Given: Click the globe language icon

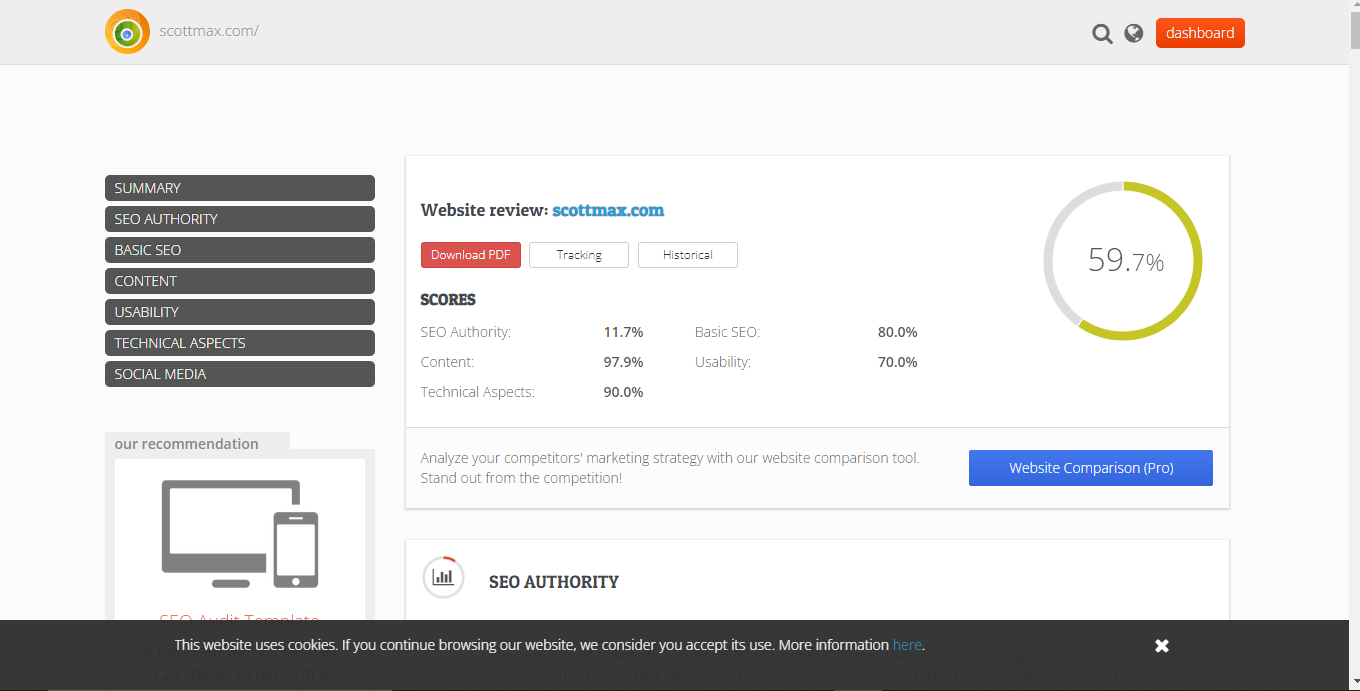Looking at the screenshot, I should point(1134,33).
